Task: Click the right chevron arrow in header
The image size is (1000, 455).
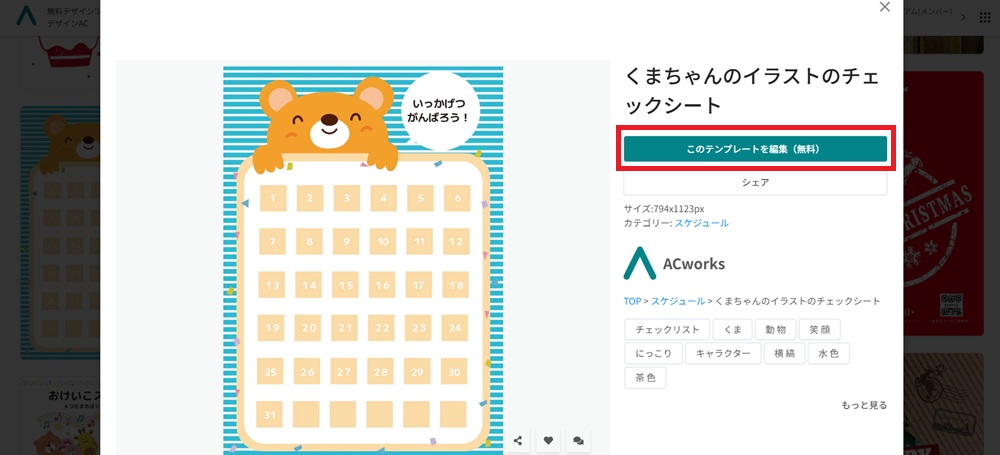Action: (963, 17)
